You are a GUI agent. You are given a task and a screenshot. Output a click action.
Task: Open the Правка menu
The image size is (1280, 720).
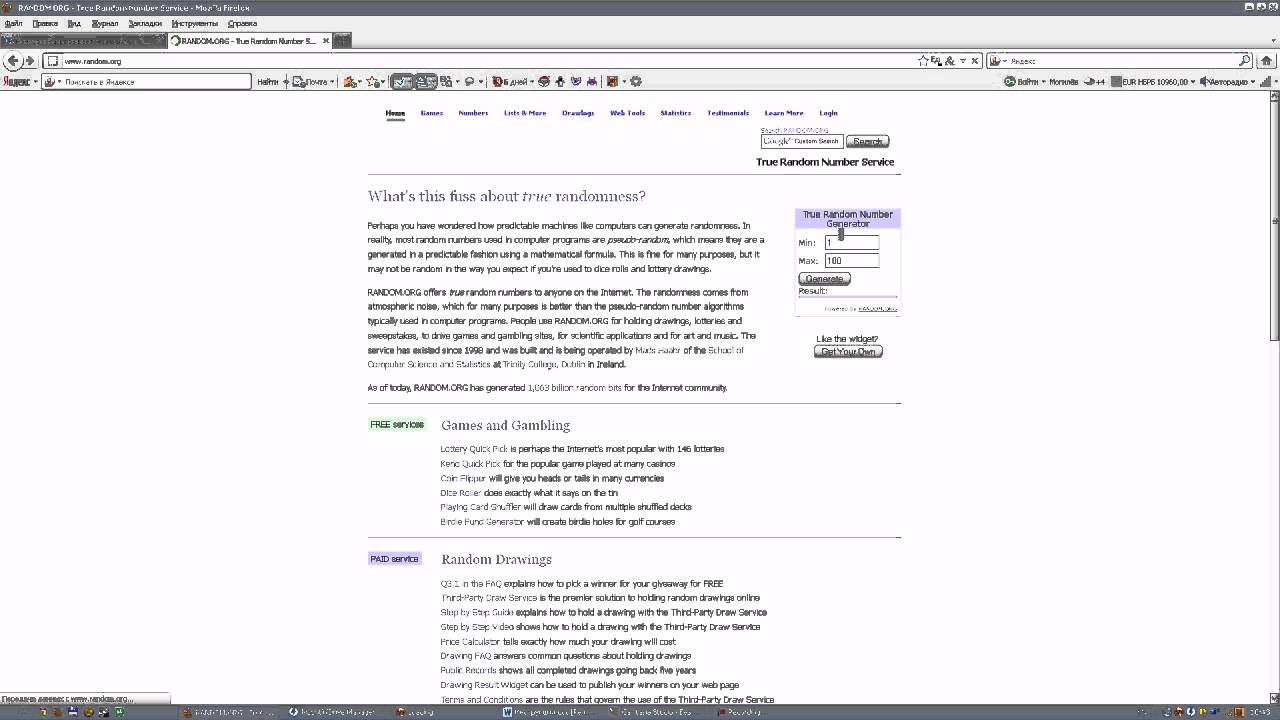(45, 23)
